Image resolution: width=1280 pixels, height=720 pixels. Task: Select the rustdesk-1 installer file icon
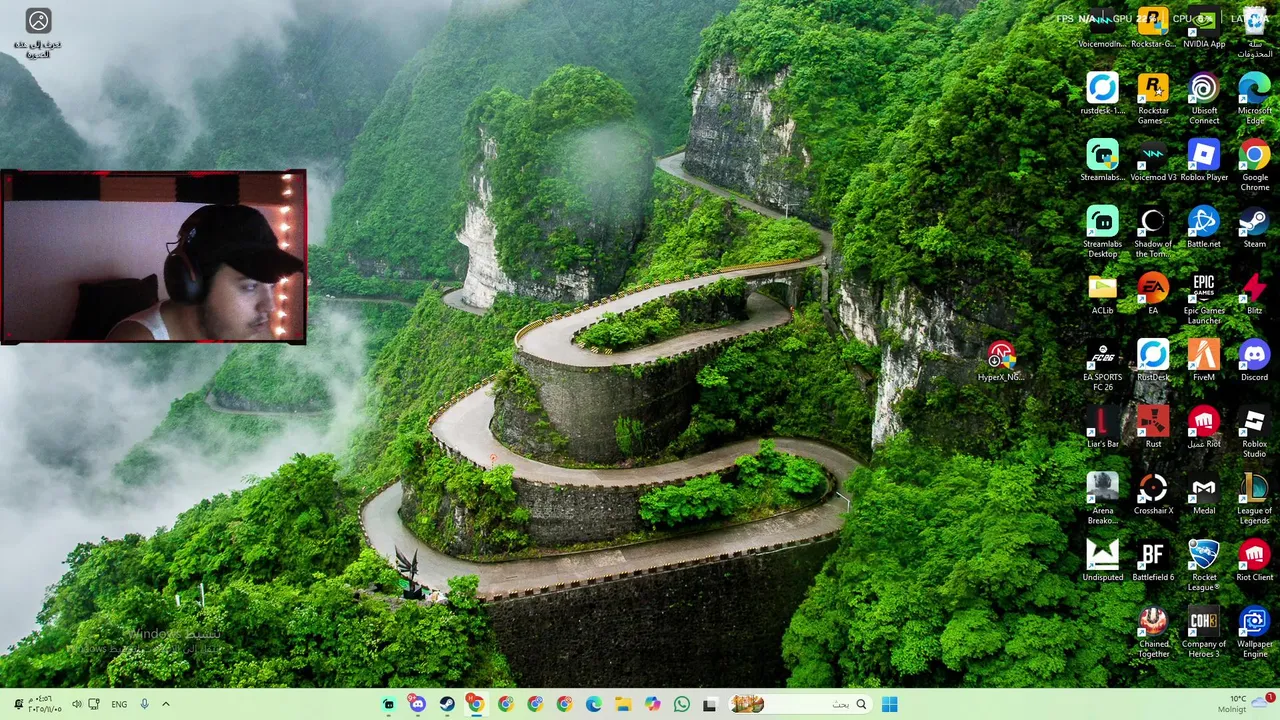pyautogui.click(x=1102, y=94)
